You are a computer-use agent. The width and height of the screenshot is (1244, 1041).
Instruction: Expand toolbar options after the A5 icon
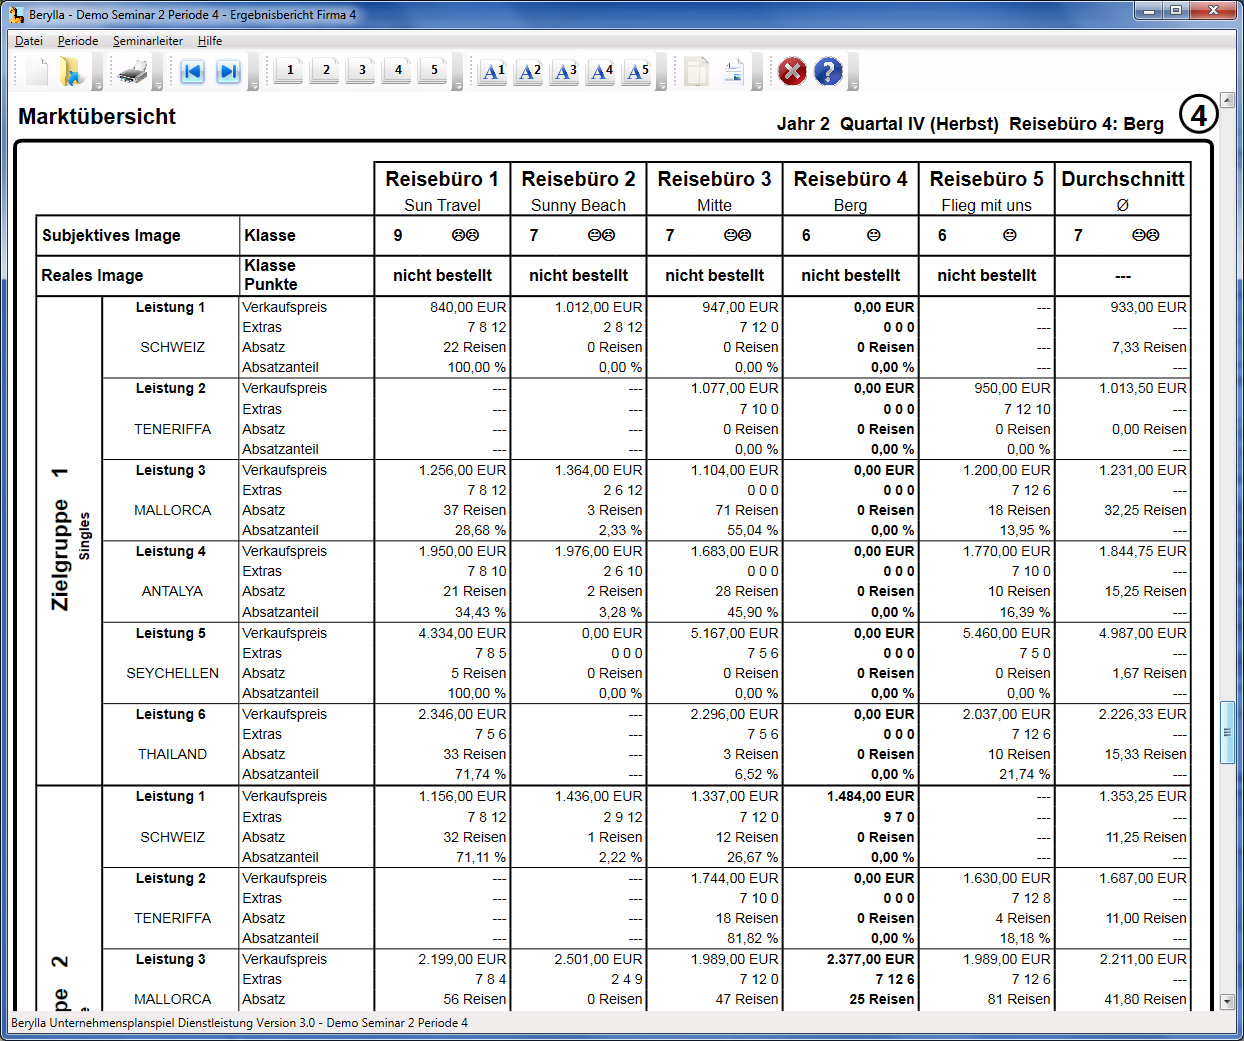[662, 73]
